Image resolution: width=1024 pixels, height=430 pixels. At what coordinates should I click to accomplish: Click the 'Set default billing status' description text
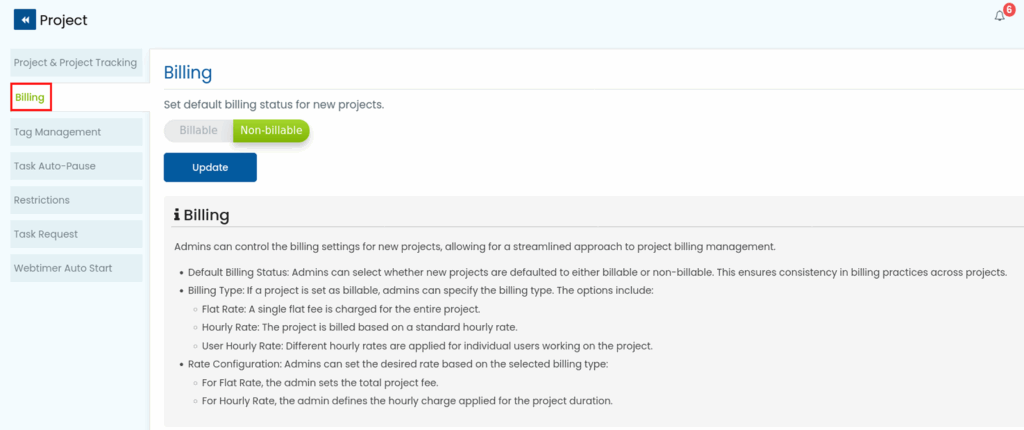(x=274, y=104)
